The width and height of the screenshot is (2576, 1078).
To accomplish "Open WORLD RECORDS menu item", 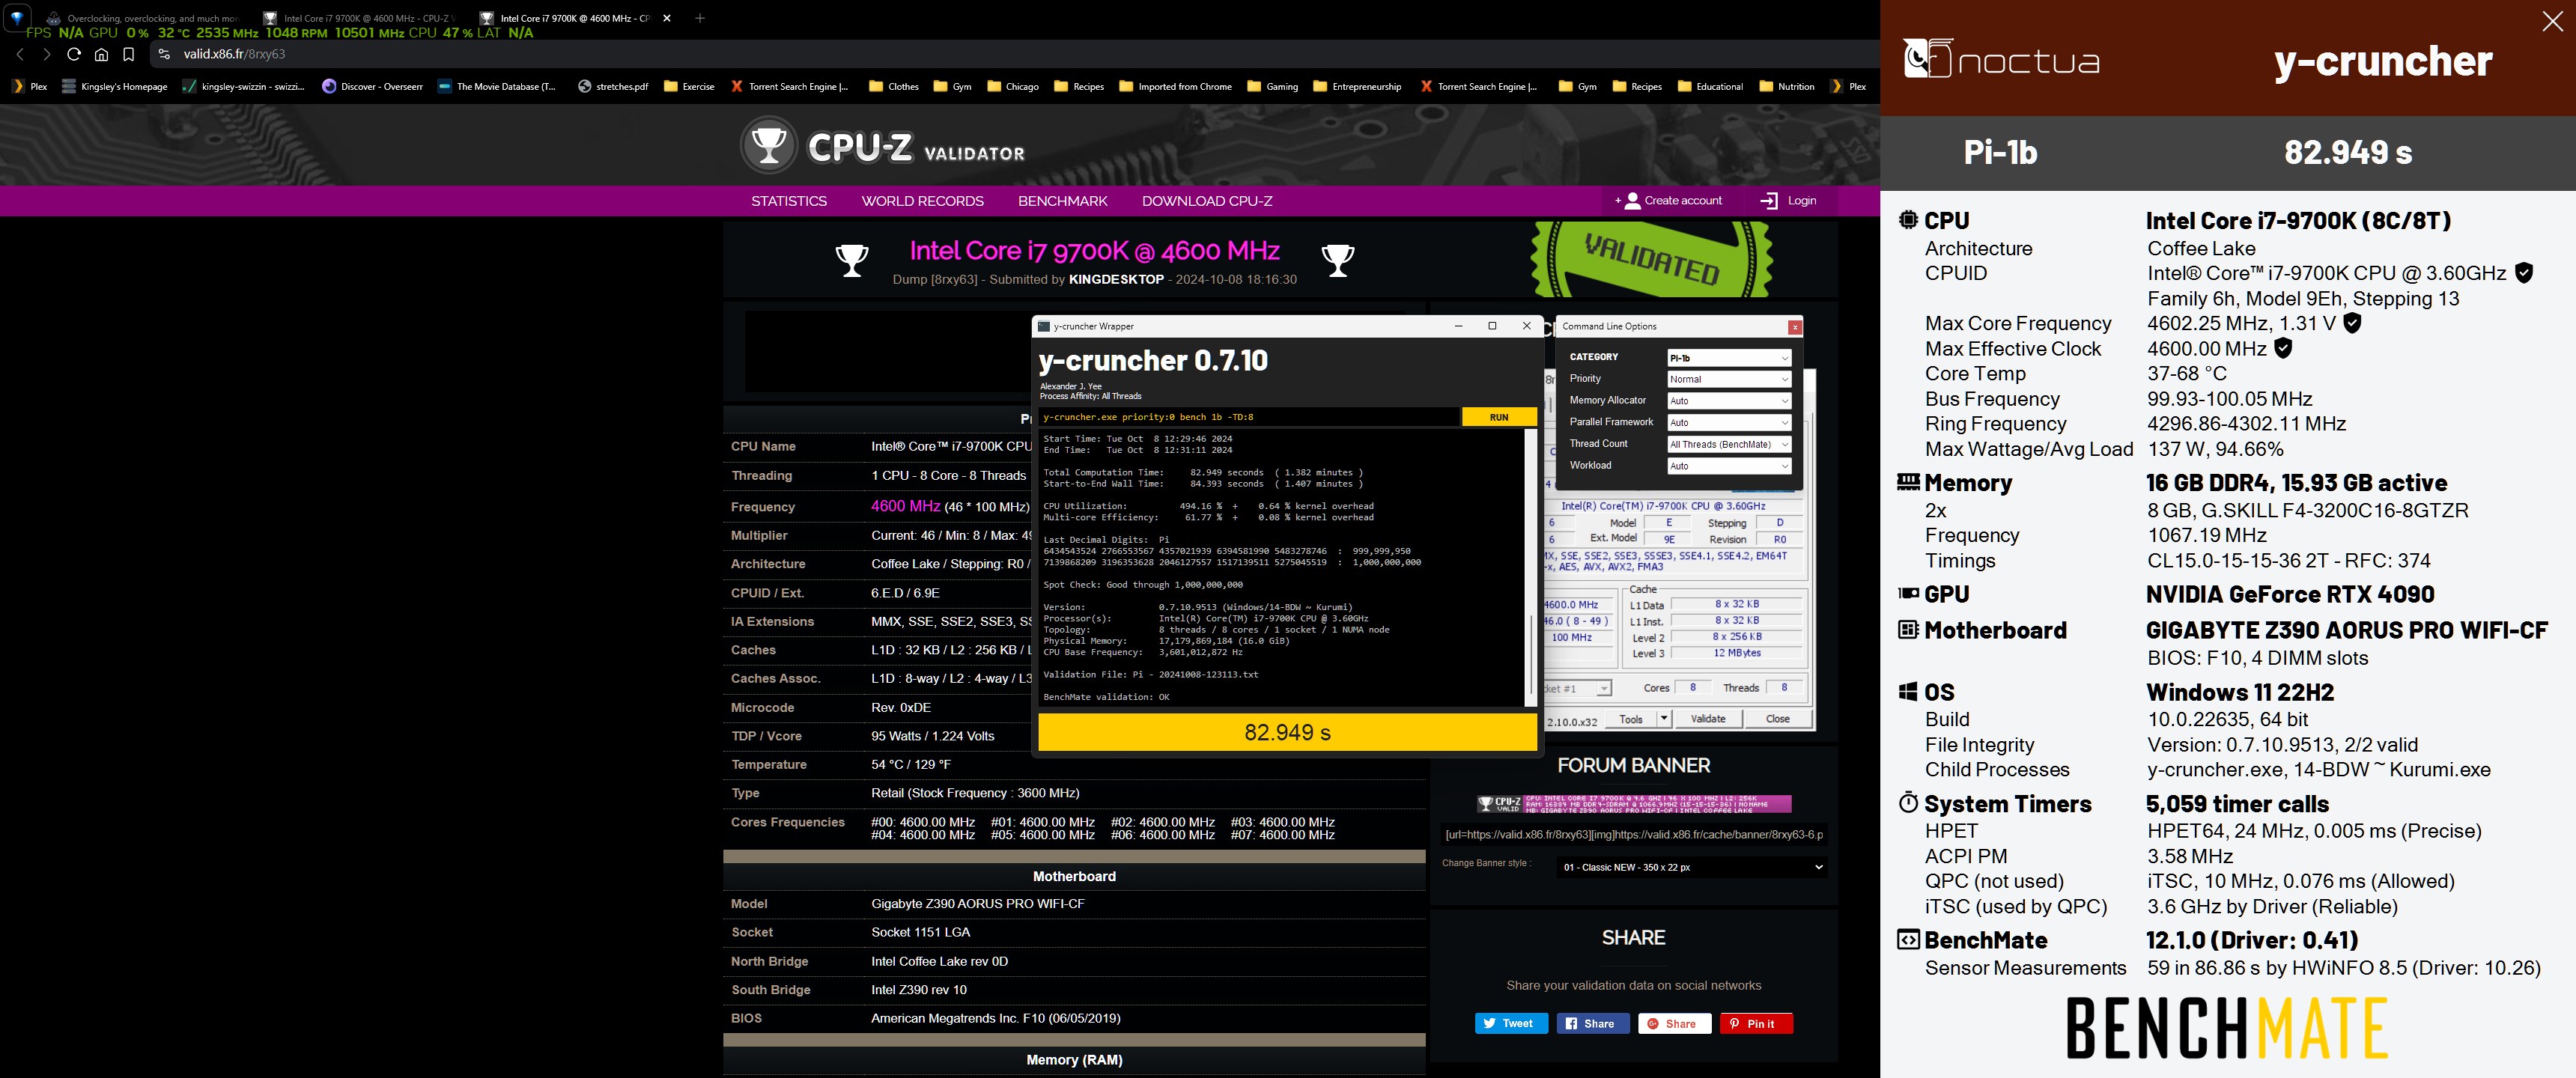I will 922,201.
